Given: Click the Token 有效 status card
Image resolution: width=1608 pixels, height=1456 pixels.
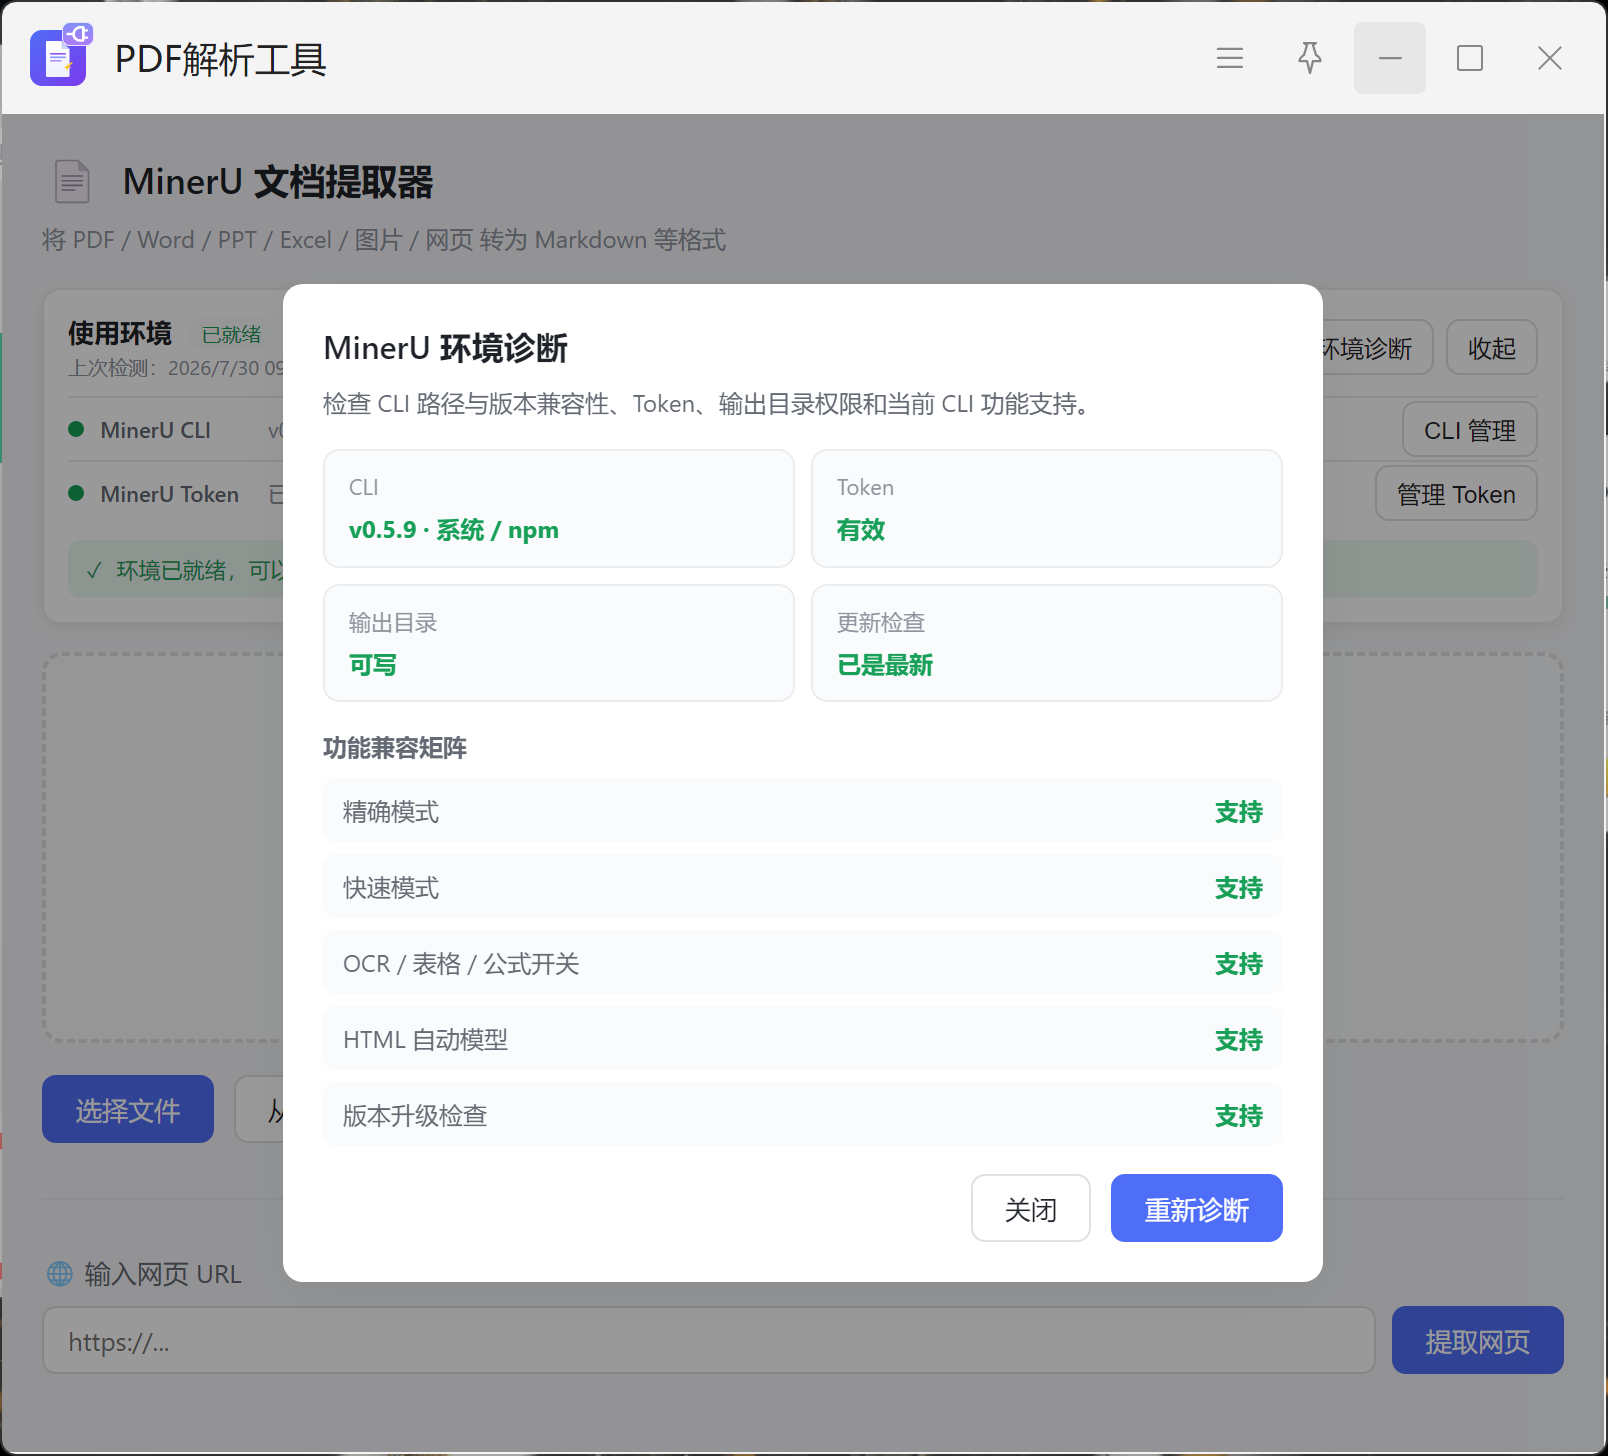Looking at the screenshot, I should coord(1047,508).
